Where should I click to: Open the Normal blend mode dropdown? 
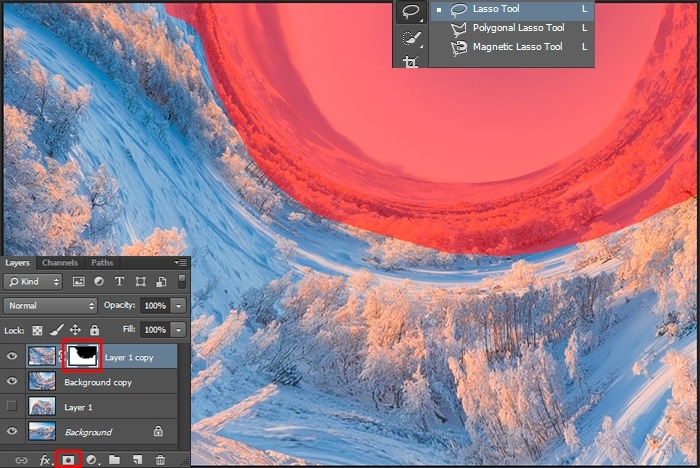(50, 305)
